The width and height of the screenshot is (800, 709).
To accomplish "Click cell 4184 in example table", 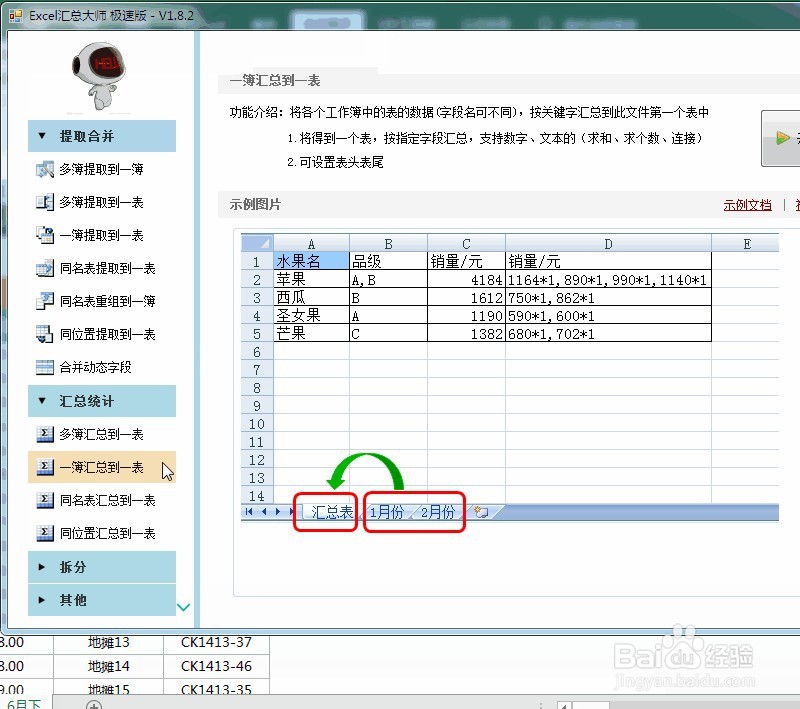I will coord(466,280).
